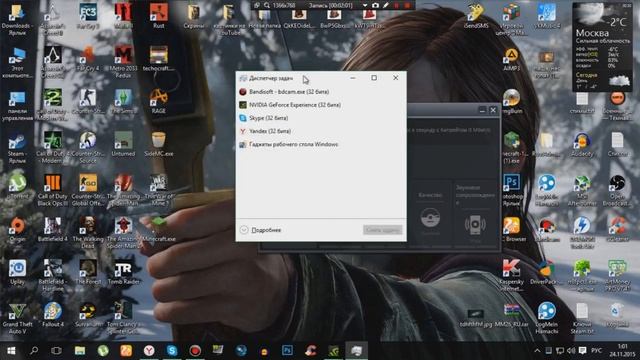Open the µTorrent desktop shortcut

pos(17,187)
